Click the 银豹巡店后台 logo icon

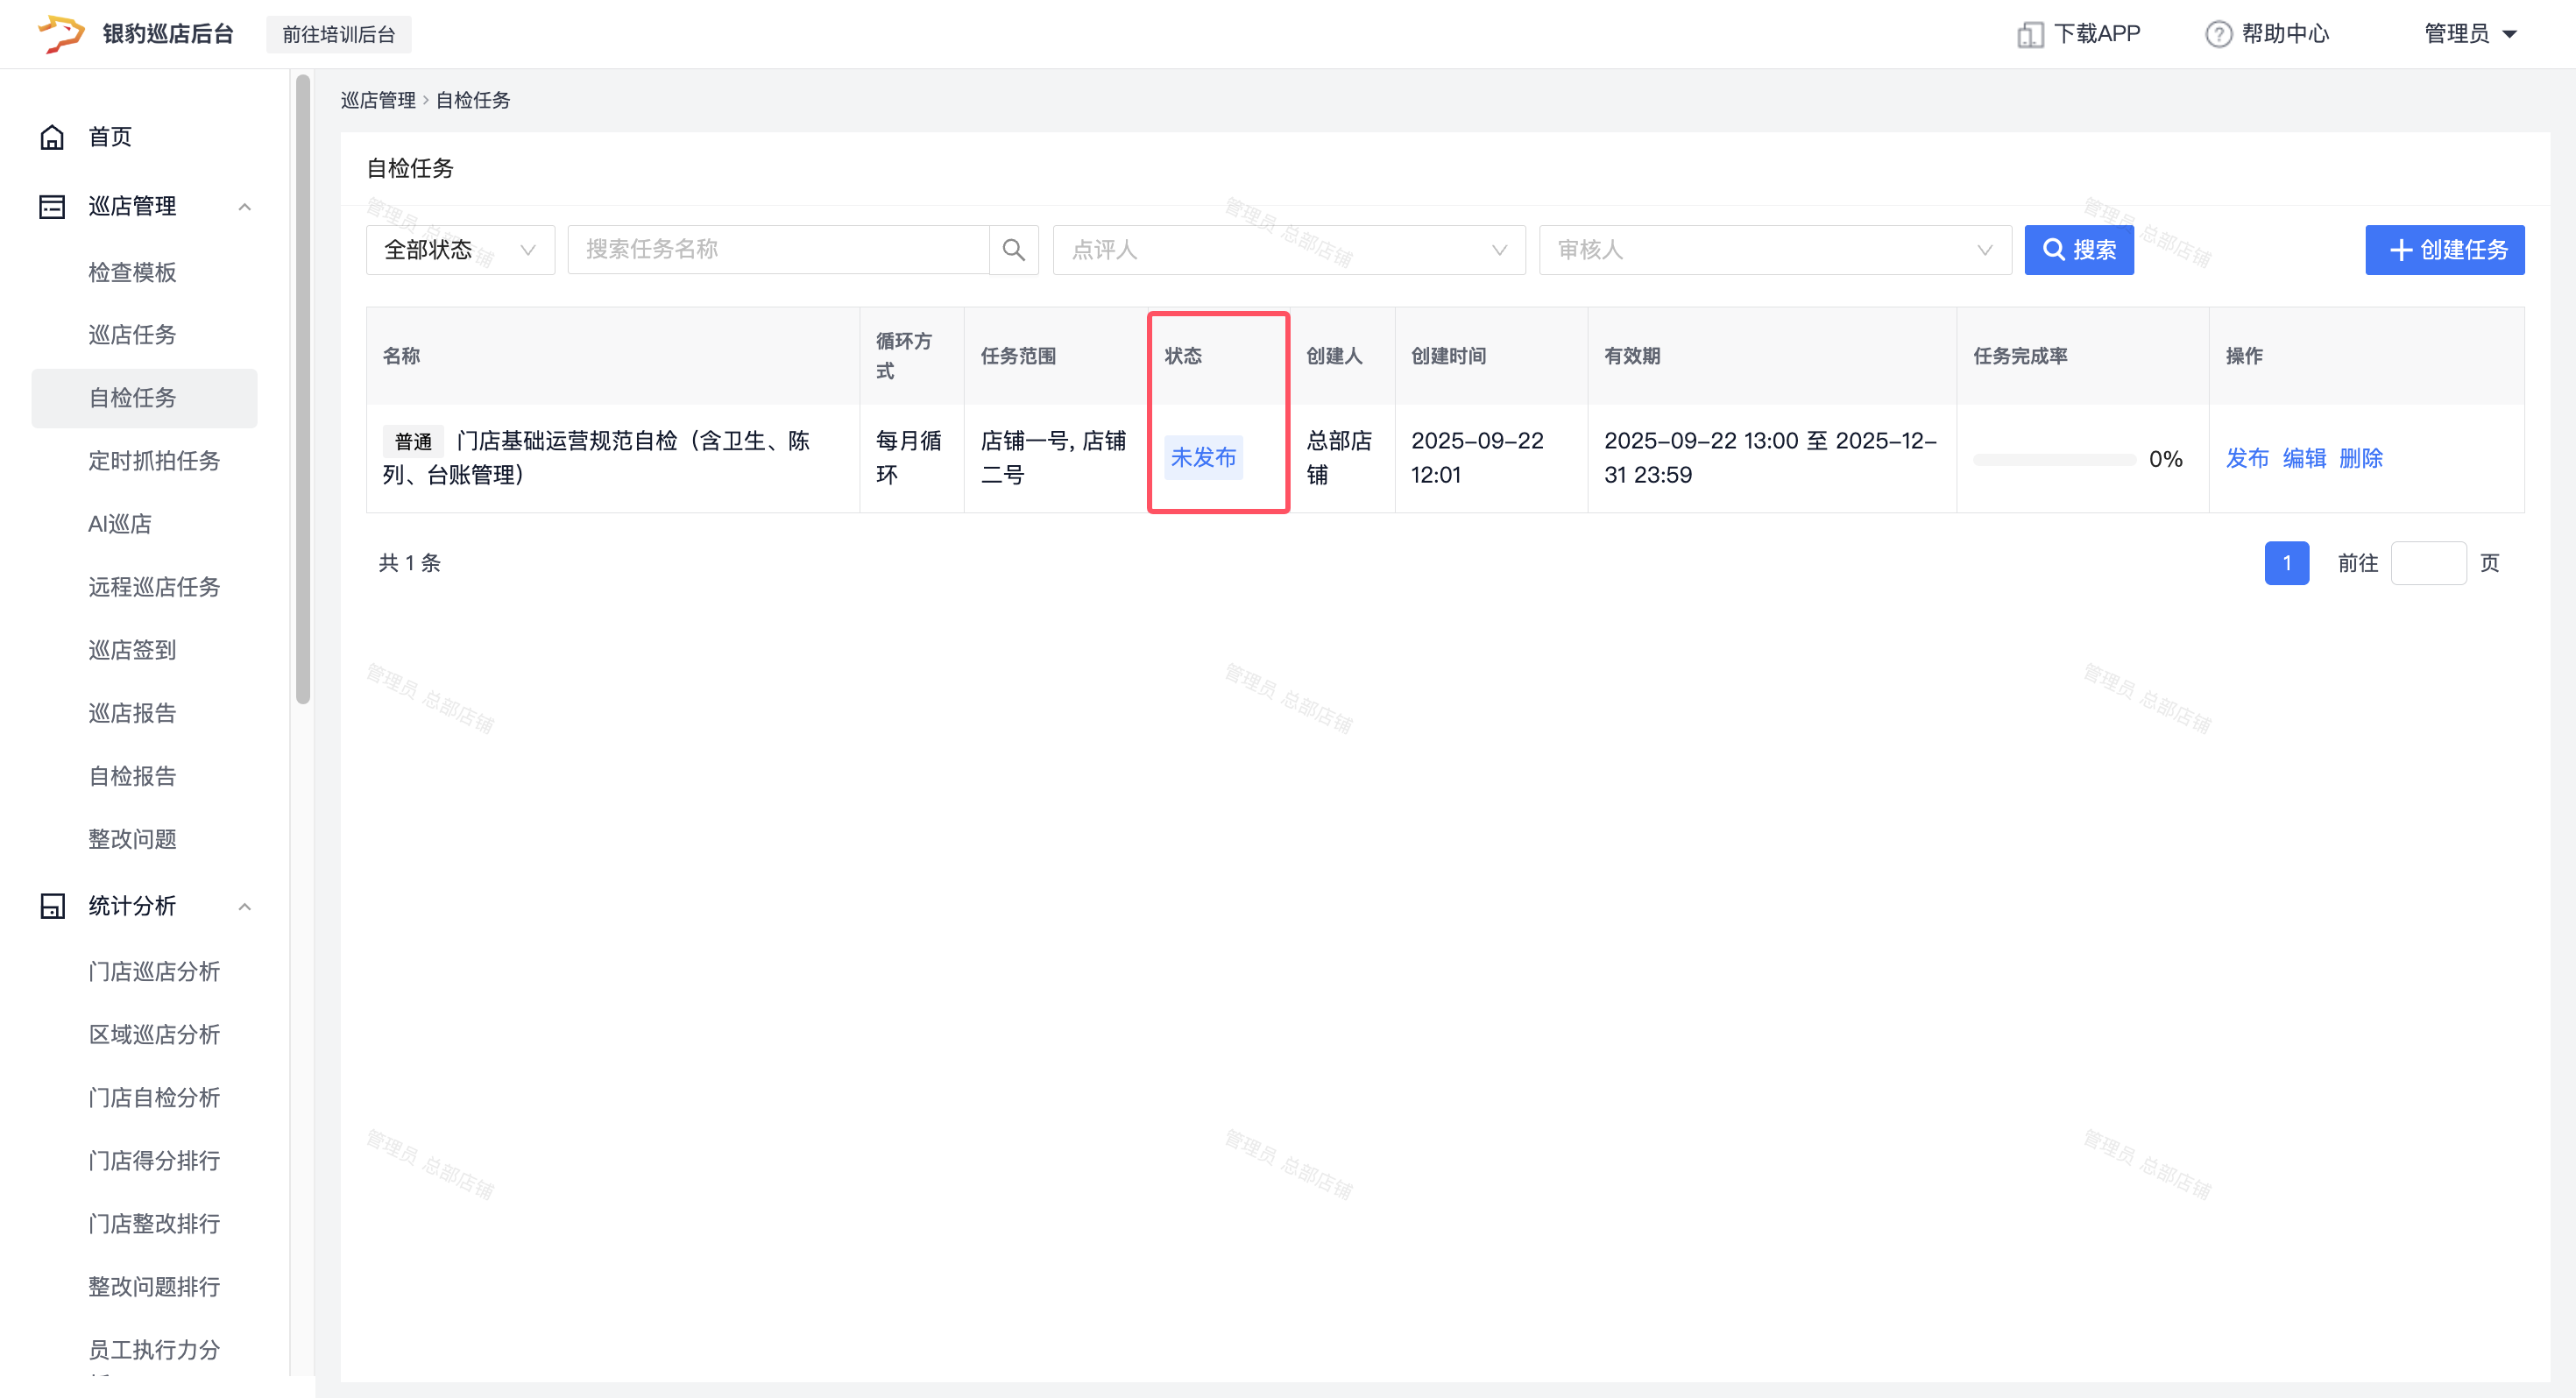(x=60, y=33)
